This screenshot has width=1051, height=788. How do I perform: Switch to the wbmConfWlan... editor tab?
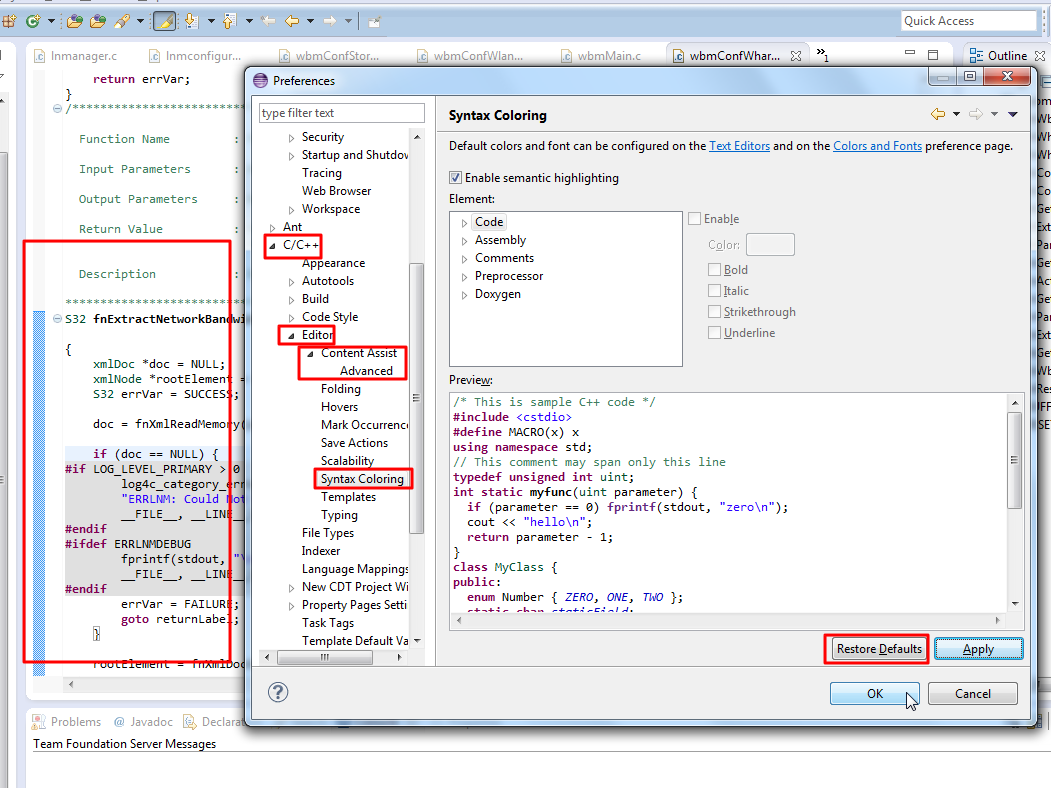(469, 56)
